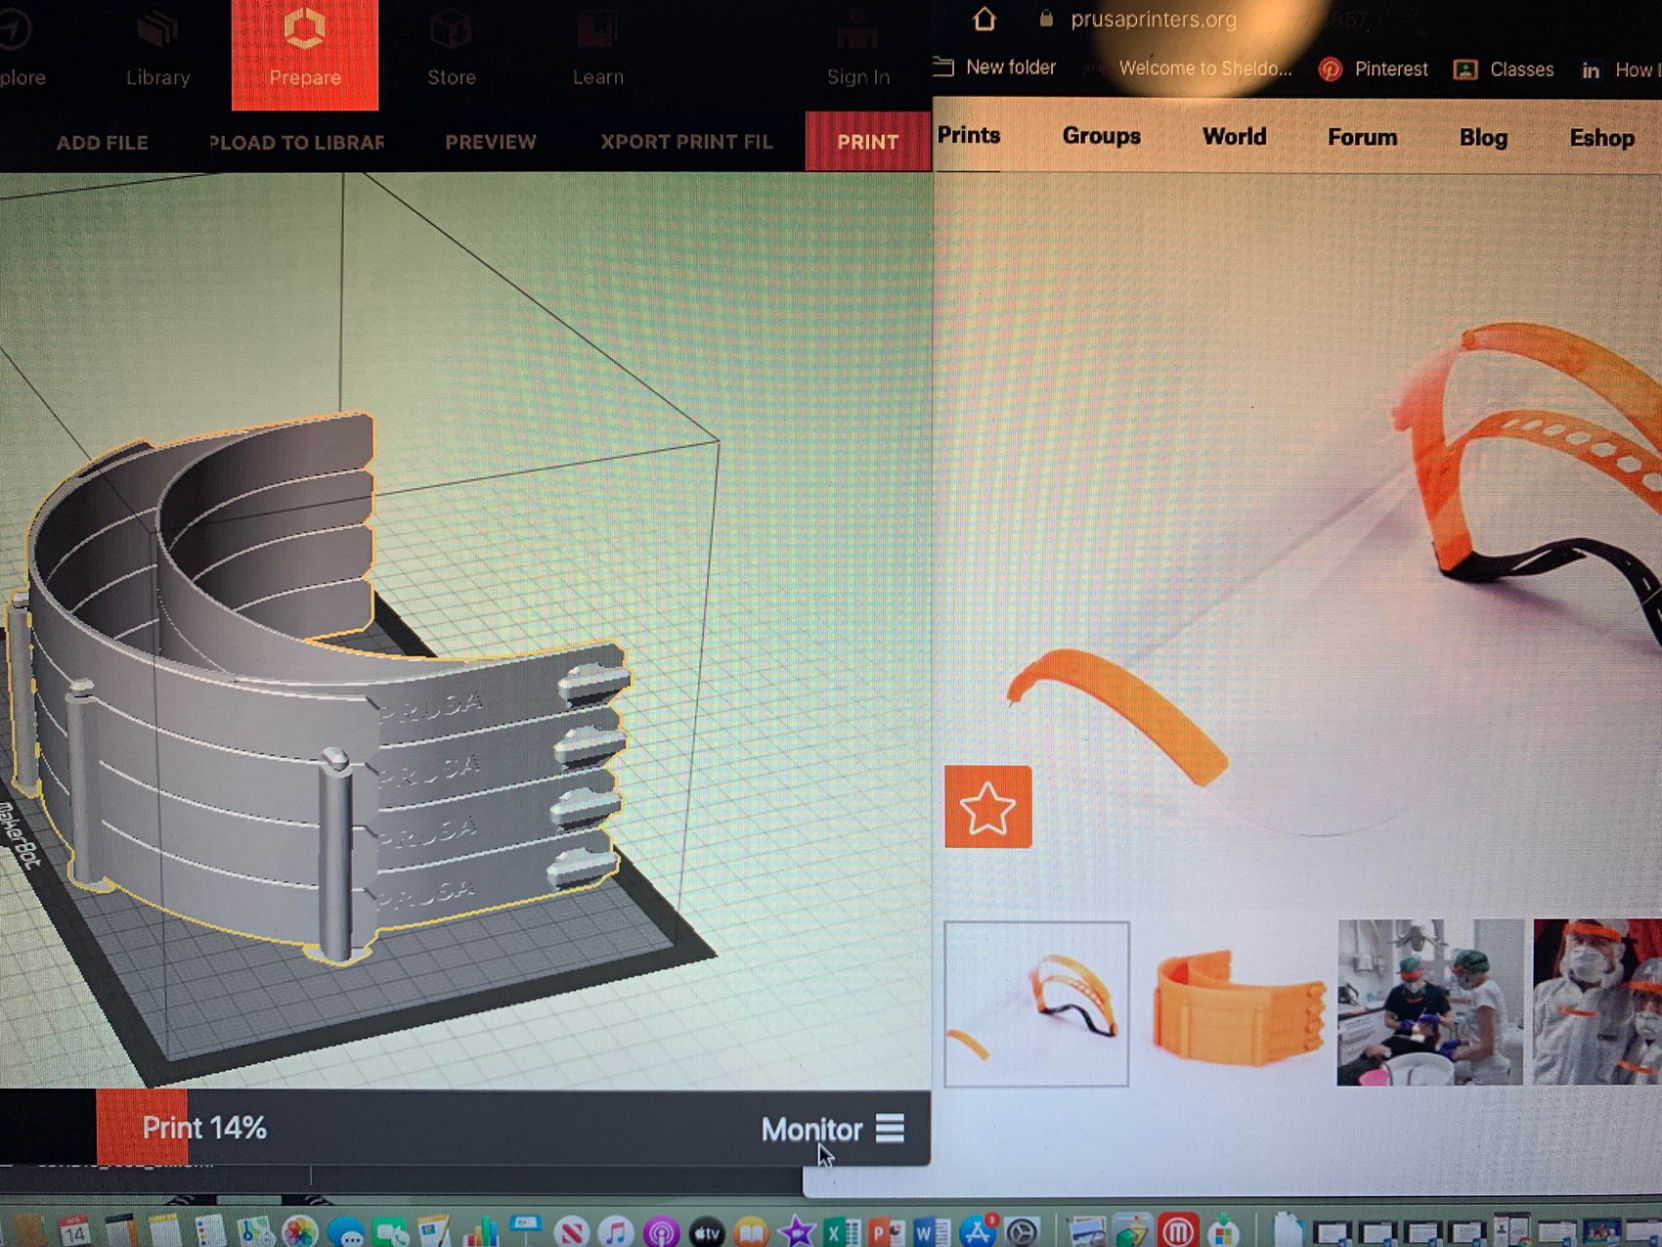Image resolution: width=1662 pixels, height=1247 pixels.
Task: Open iMovie from the dock
Action: pyautogui.click(x=796, y=1232)
